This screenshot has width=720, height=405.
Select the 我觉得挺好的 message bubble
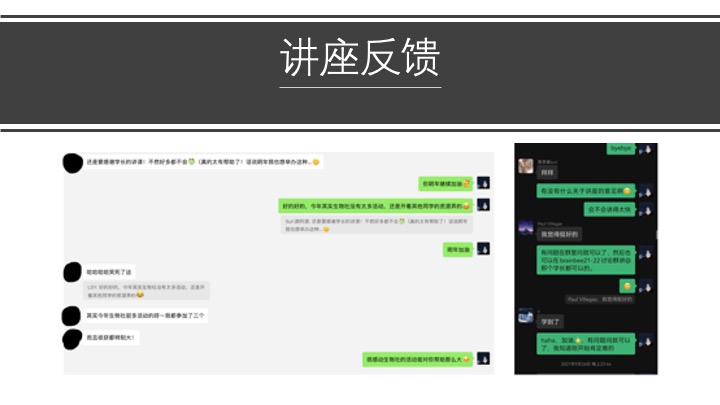click(x=562, y=234)
